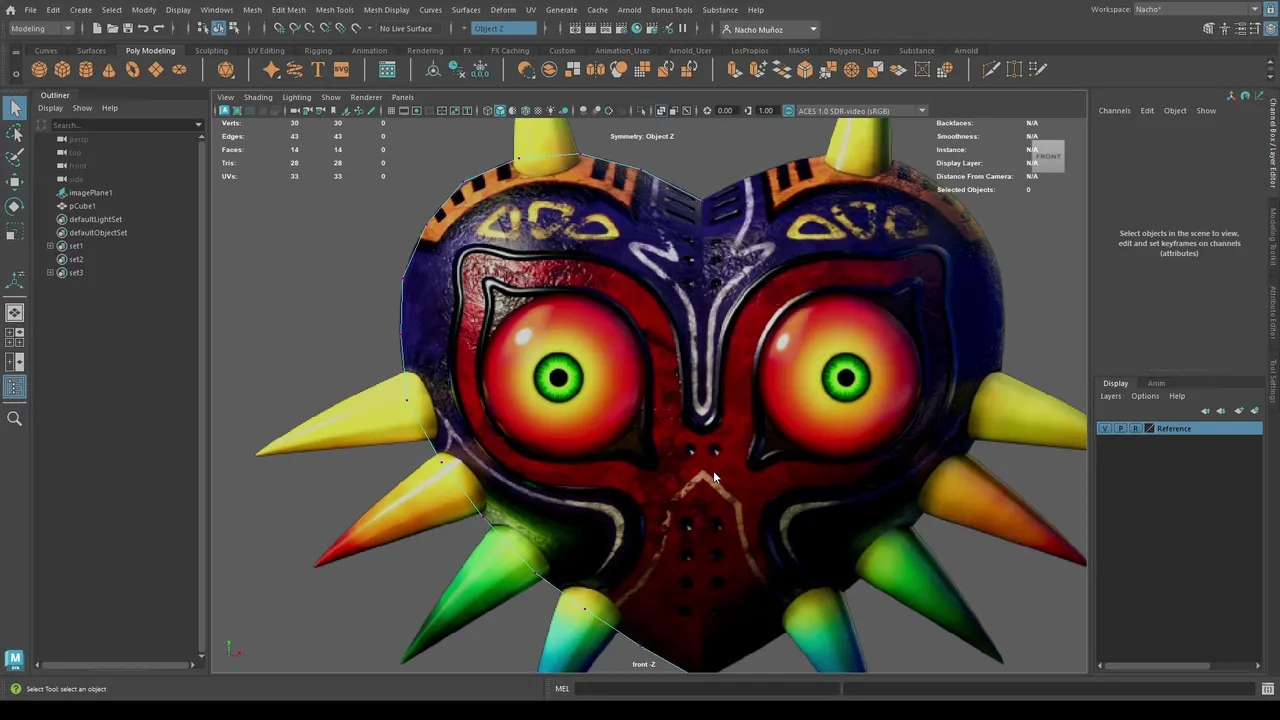The image size is (1280, 720).
Task: Click the magnifier search icon in toolbox
Action: tap(15, 419)
